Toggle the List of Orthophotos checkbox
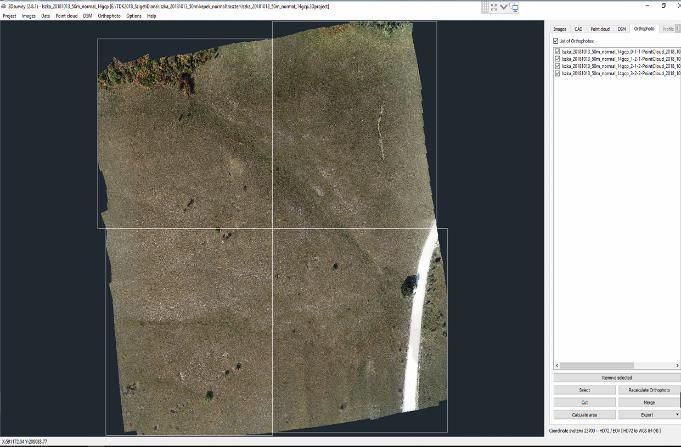Image resolution: width=681 pixels, height=447 pixels. coord(555,41)
